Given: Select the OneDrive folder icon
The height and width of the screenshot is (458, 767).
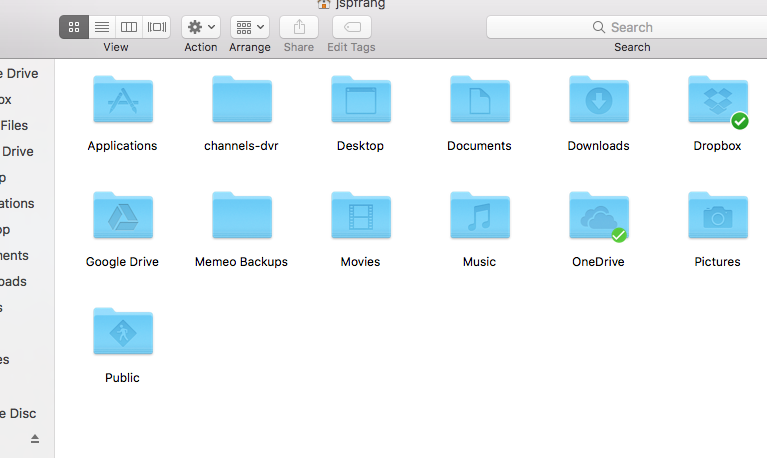Looking at the screenshot, I should [x=598, y=217].
